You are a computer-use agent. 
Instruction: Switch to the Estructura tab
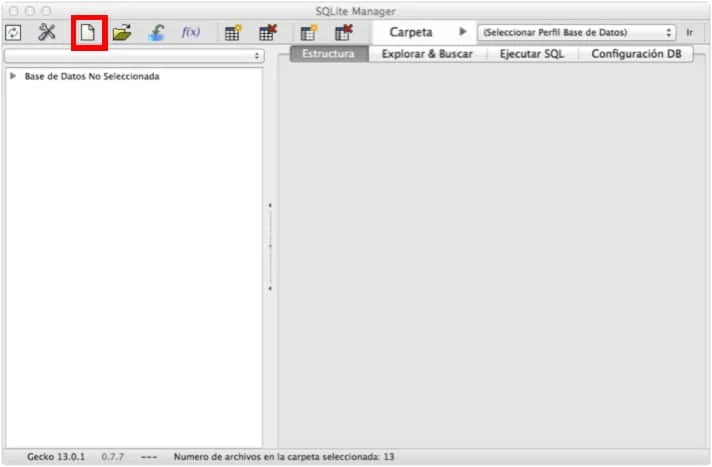click(x=329, y=54)
